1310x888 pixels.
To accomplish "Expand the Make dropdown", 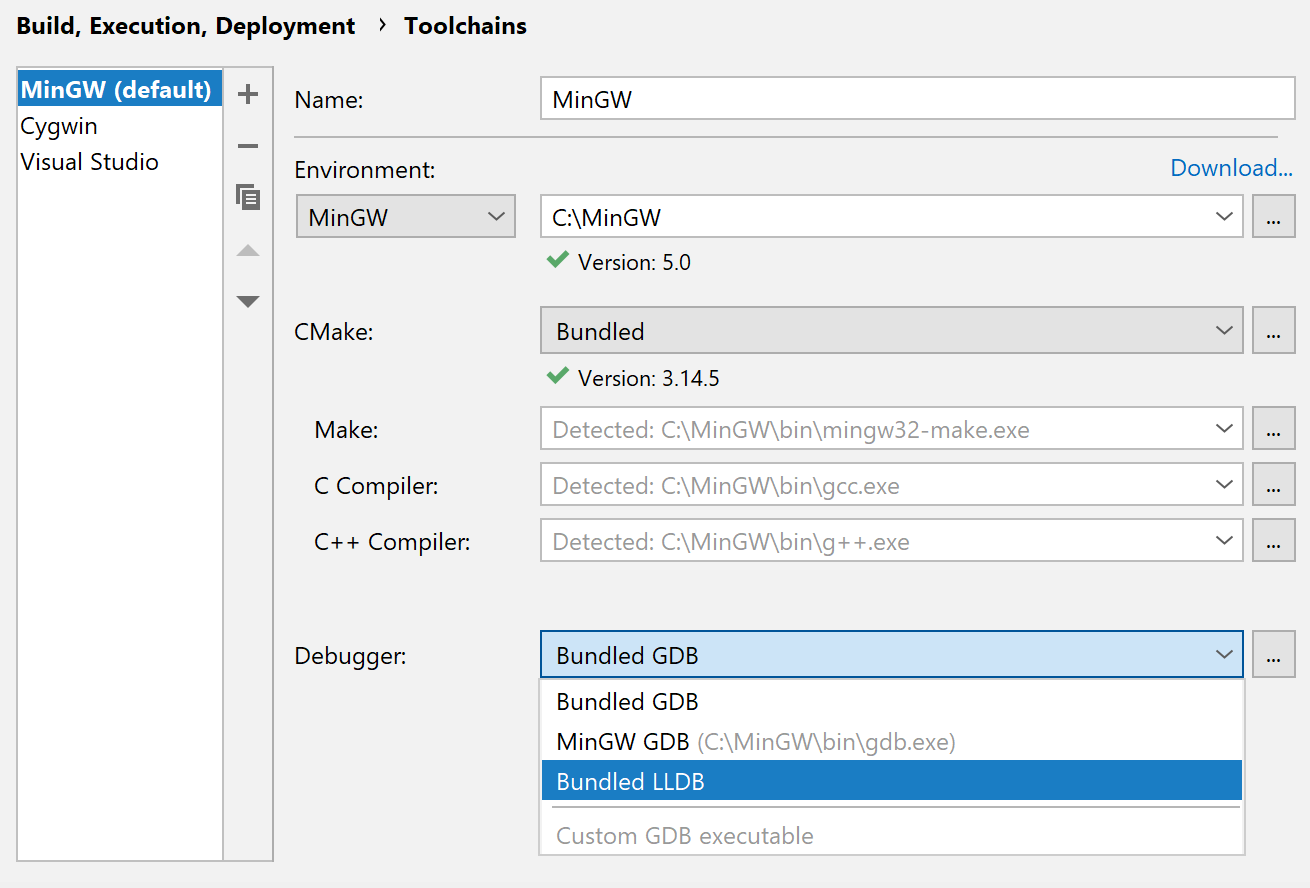I will [1224, 429].
